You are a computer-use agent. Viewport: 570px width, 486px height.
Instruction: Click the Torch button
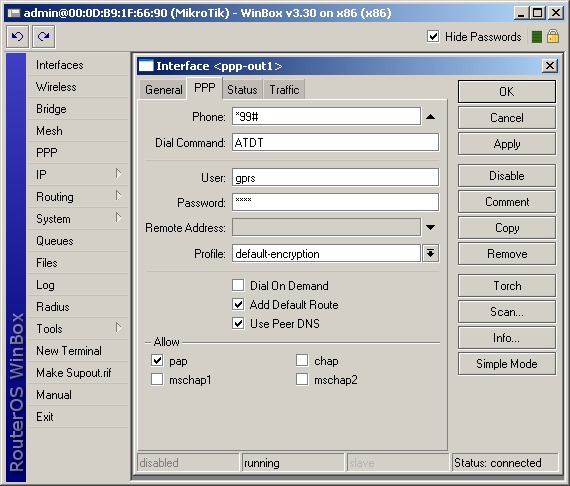507,286
